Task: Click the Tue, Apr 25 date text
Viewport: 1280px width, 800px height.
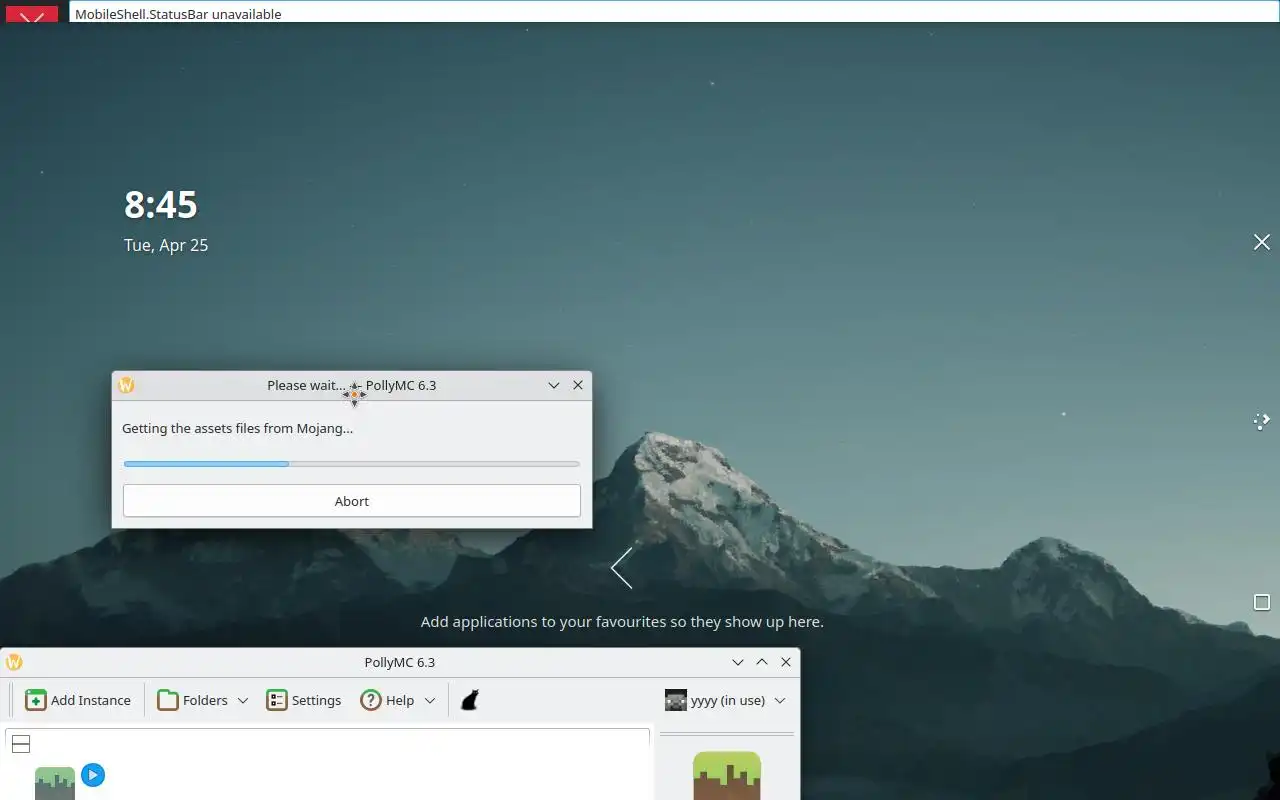Action: [166, 245]
